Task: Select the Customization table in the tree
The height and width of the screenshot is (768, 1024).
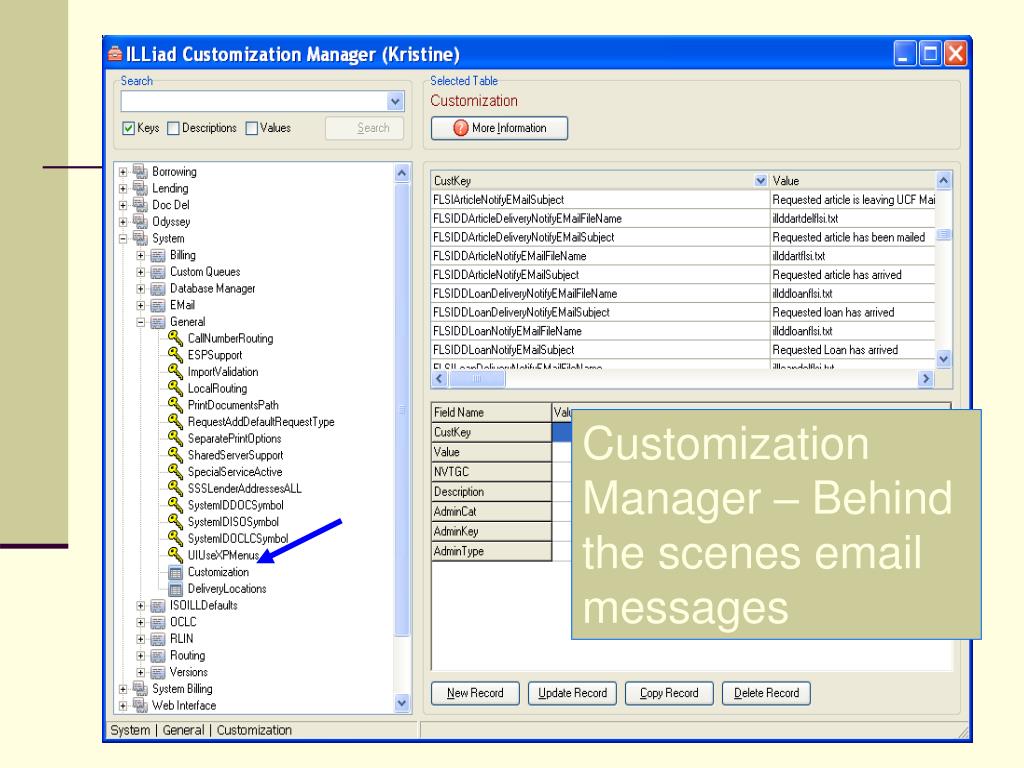Action: [x=218, y=572]
